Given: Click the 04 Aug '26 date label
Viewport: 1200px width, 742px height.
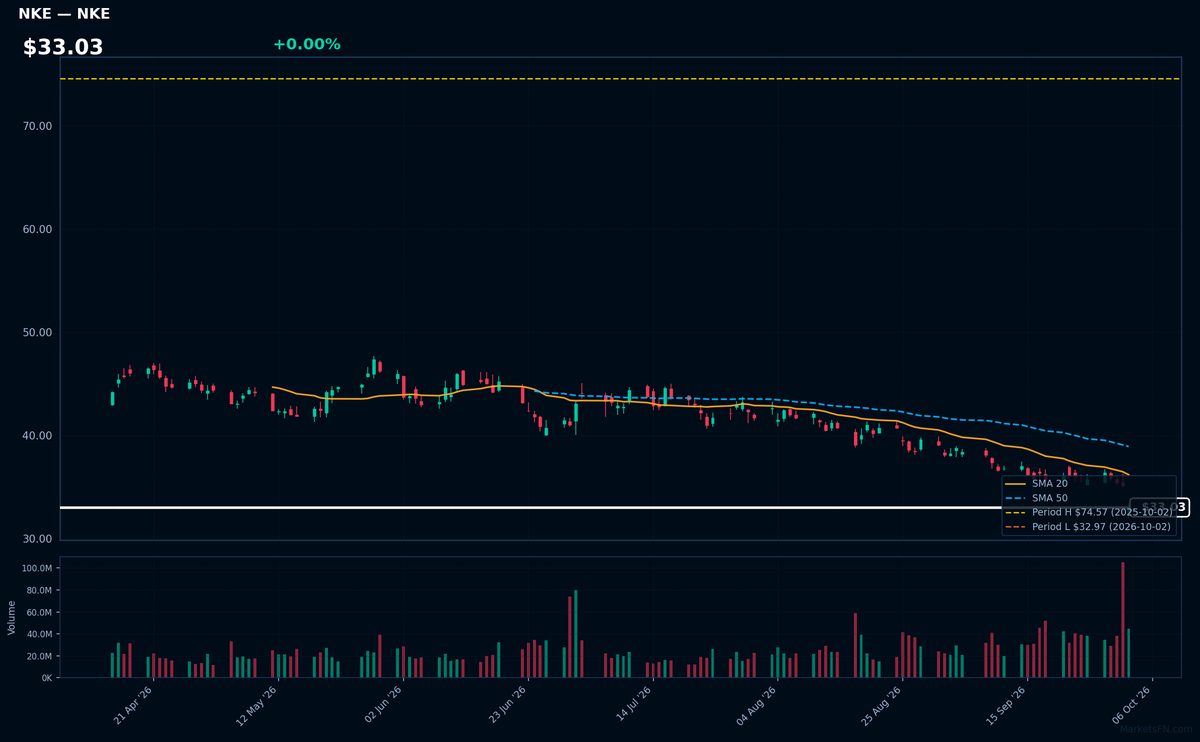Looking at the screenshot, I should (x=757, y=705).
